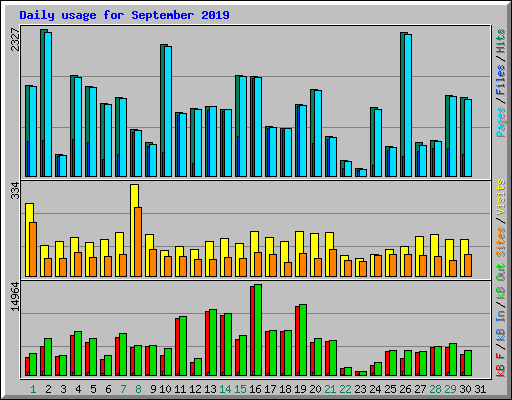Click the orange sites bar for day 8
512x400 pixels.
[138, 242]
